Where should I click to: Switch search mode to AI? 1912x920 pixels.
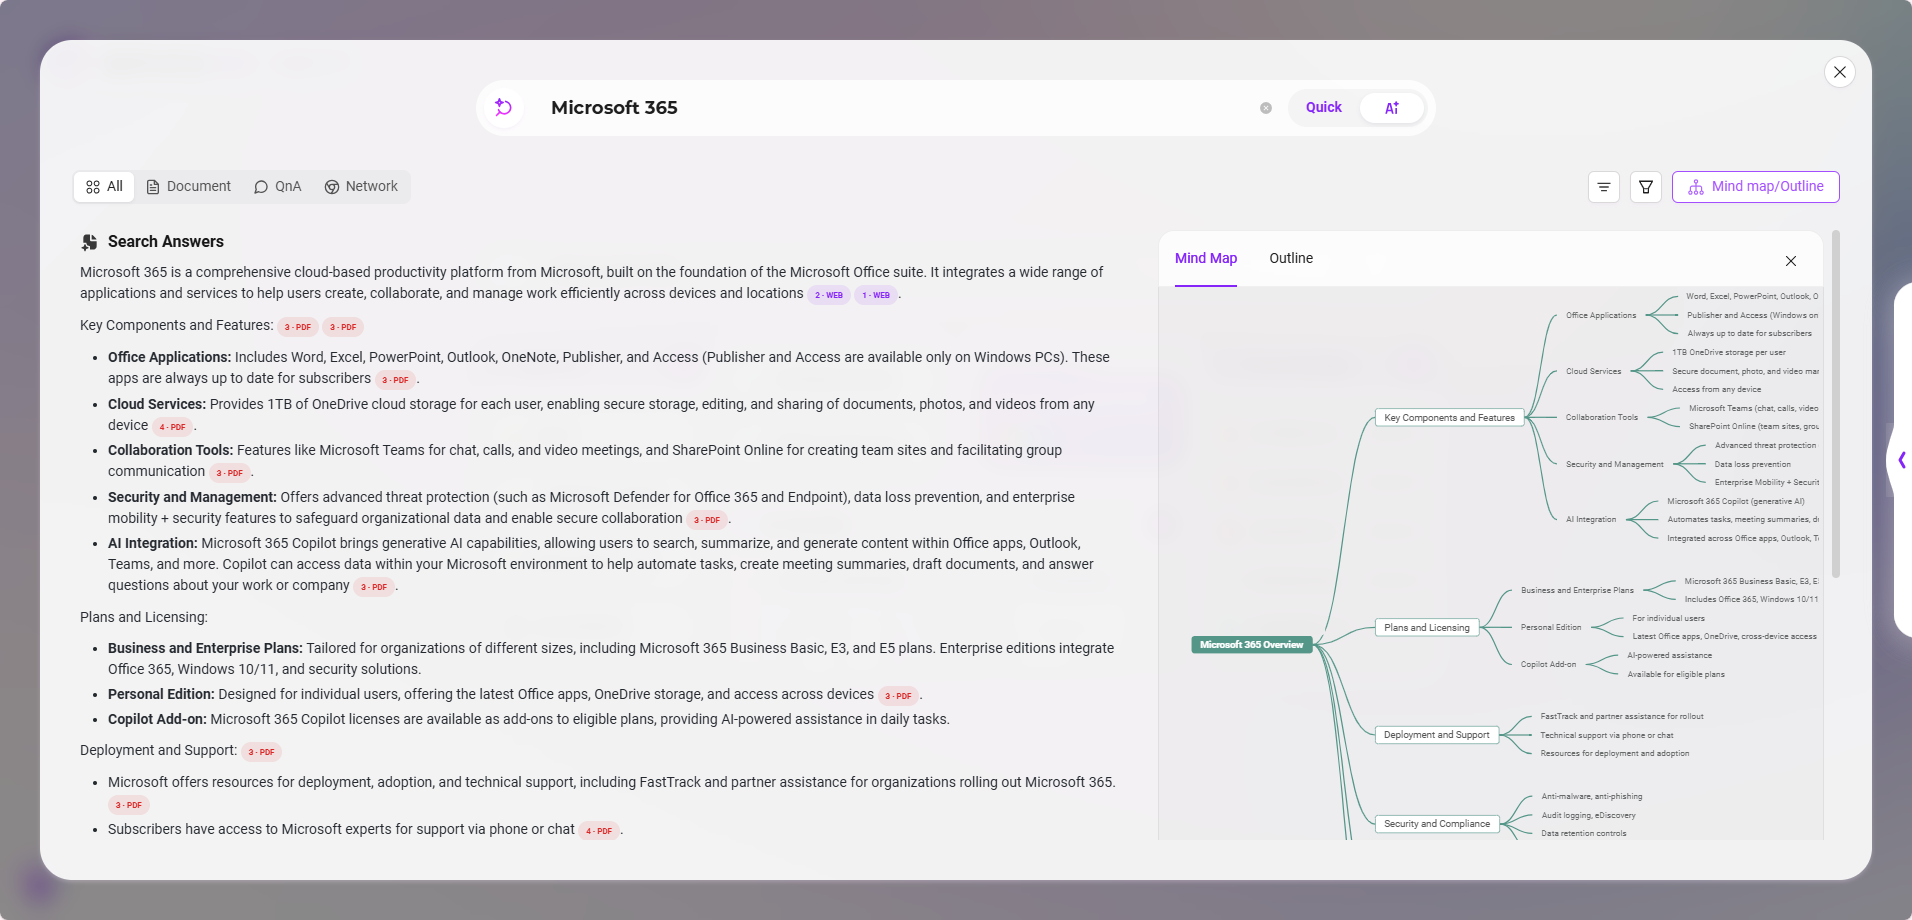(x=1391, y=108)
